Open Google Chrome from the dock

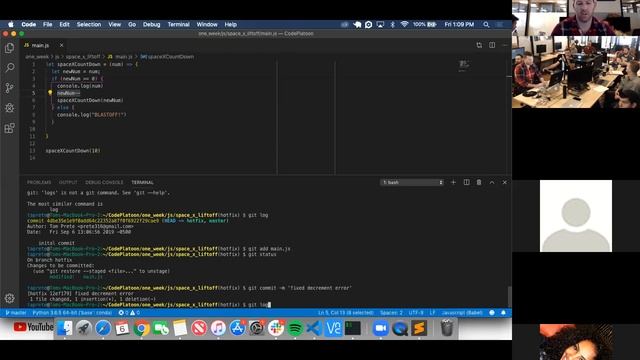(x=141, y=328)
